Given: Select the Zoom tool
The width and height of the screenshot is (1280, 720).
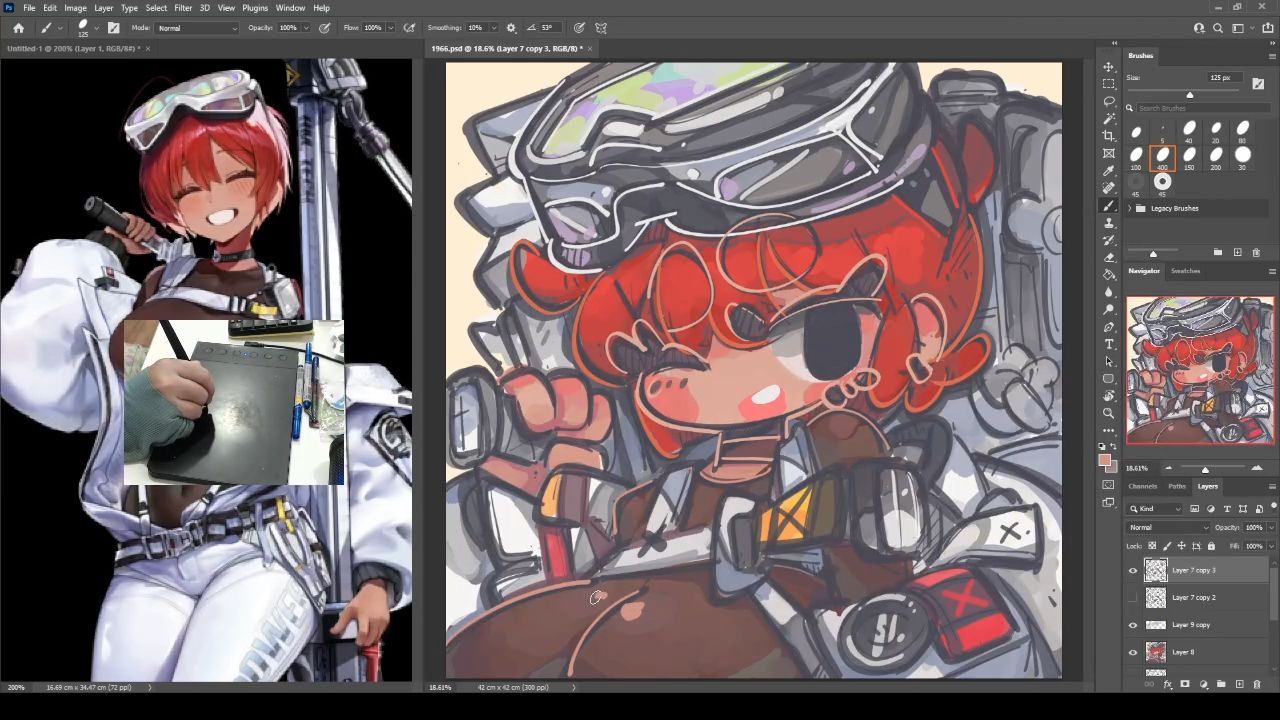Looking at the screenshot, I should click(x=1108, y=413).
